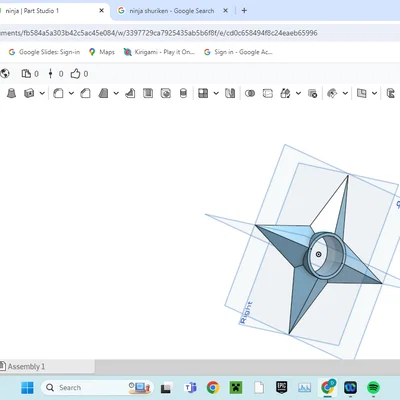Screen dimensions: 400x400
Task: Select the Delete part tool
Action: [312, 94]
